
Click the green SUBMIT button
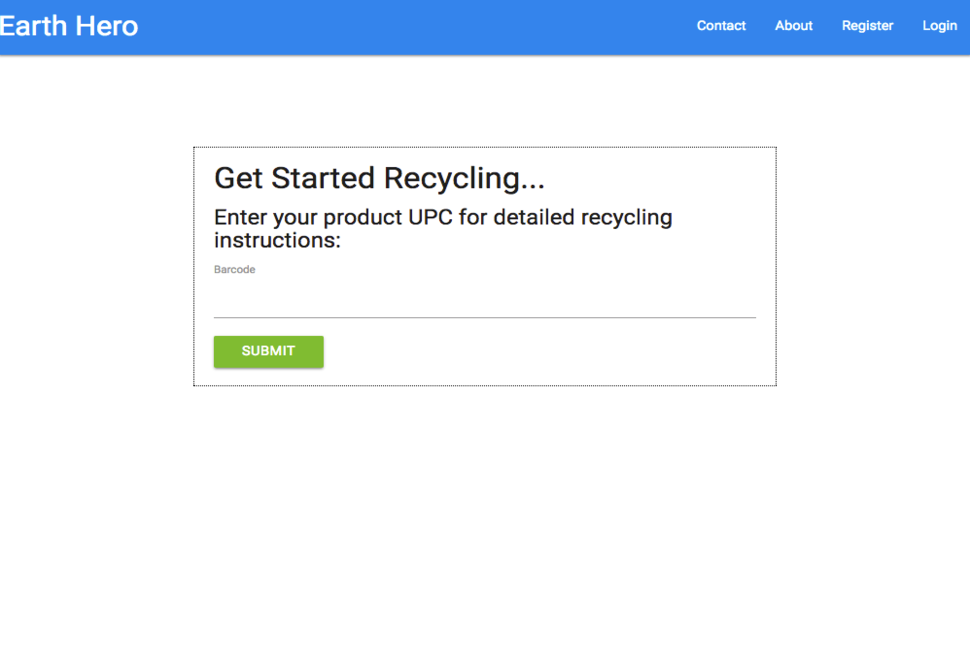268,351
